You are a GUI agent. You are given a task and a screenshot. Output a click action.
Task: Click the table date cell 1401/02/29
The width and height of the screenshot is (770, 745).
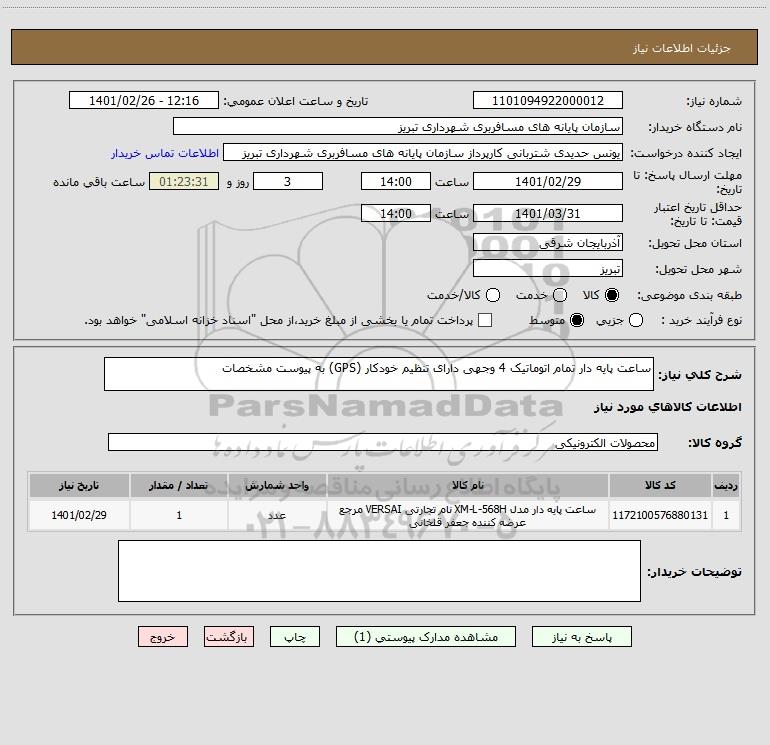[79, 515]
